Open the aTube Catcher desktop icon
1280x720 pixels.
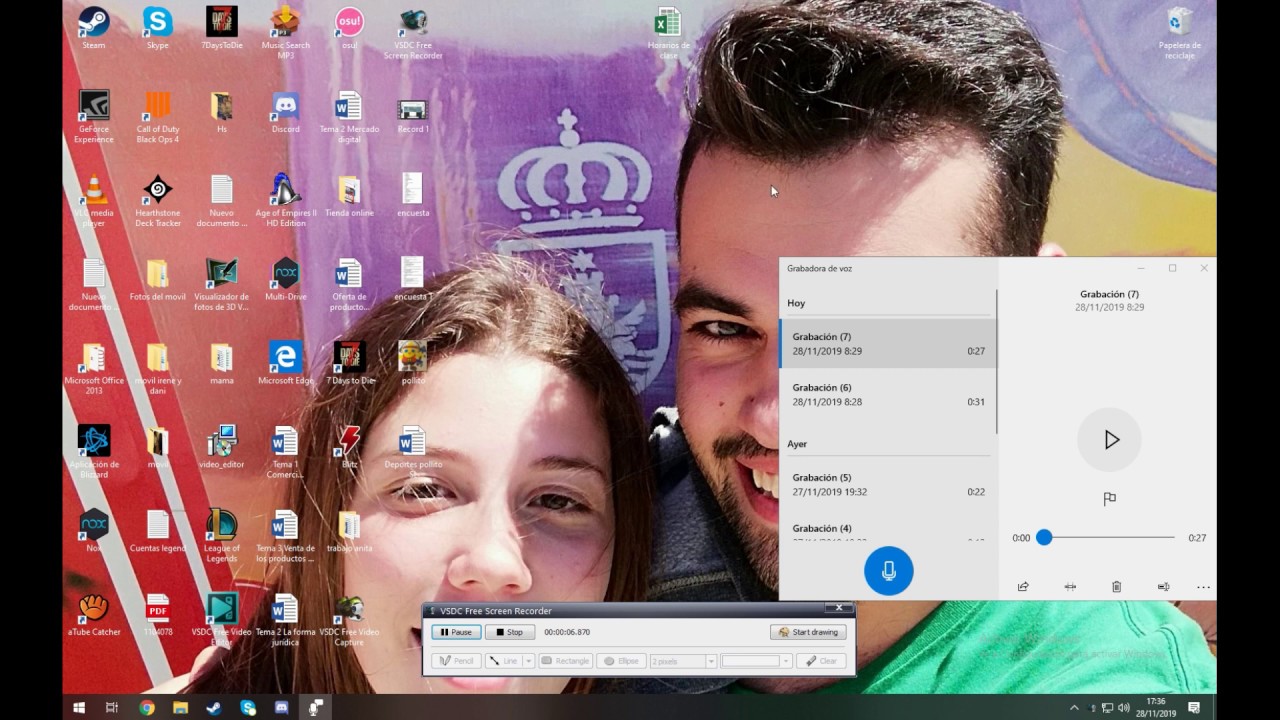pyautogui.click(x=94, y=614)
